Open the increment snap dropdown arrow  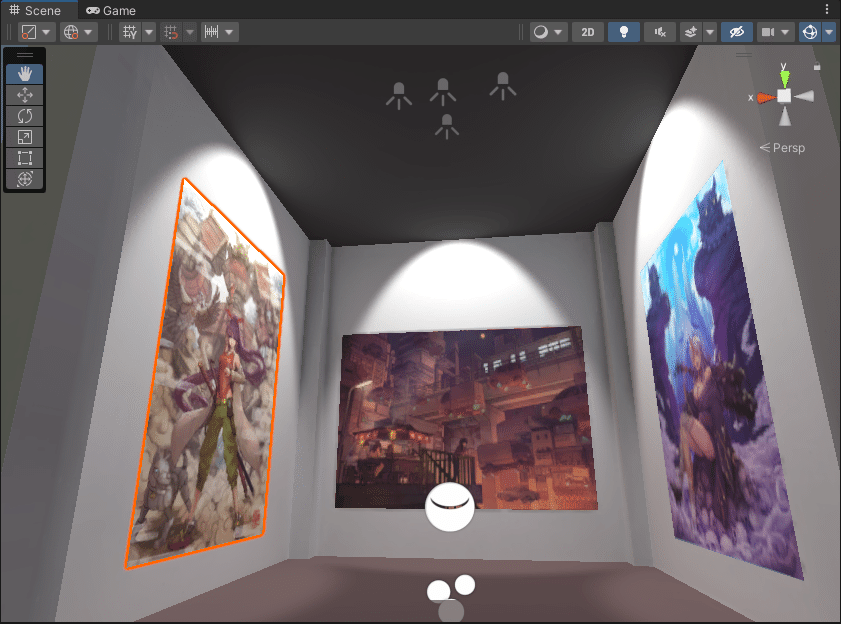click(230, 32)
